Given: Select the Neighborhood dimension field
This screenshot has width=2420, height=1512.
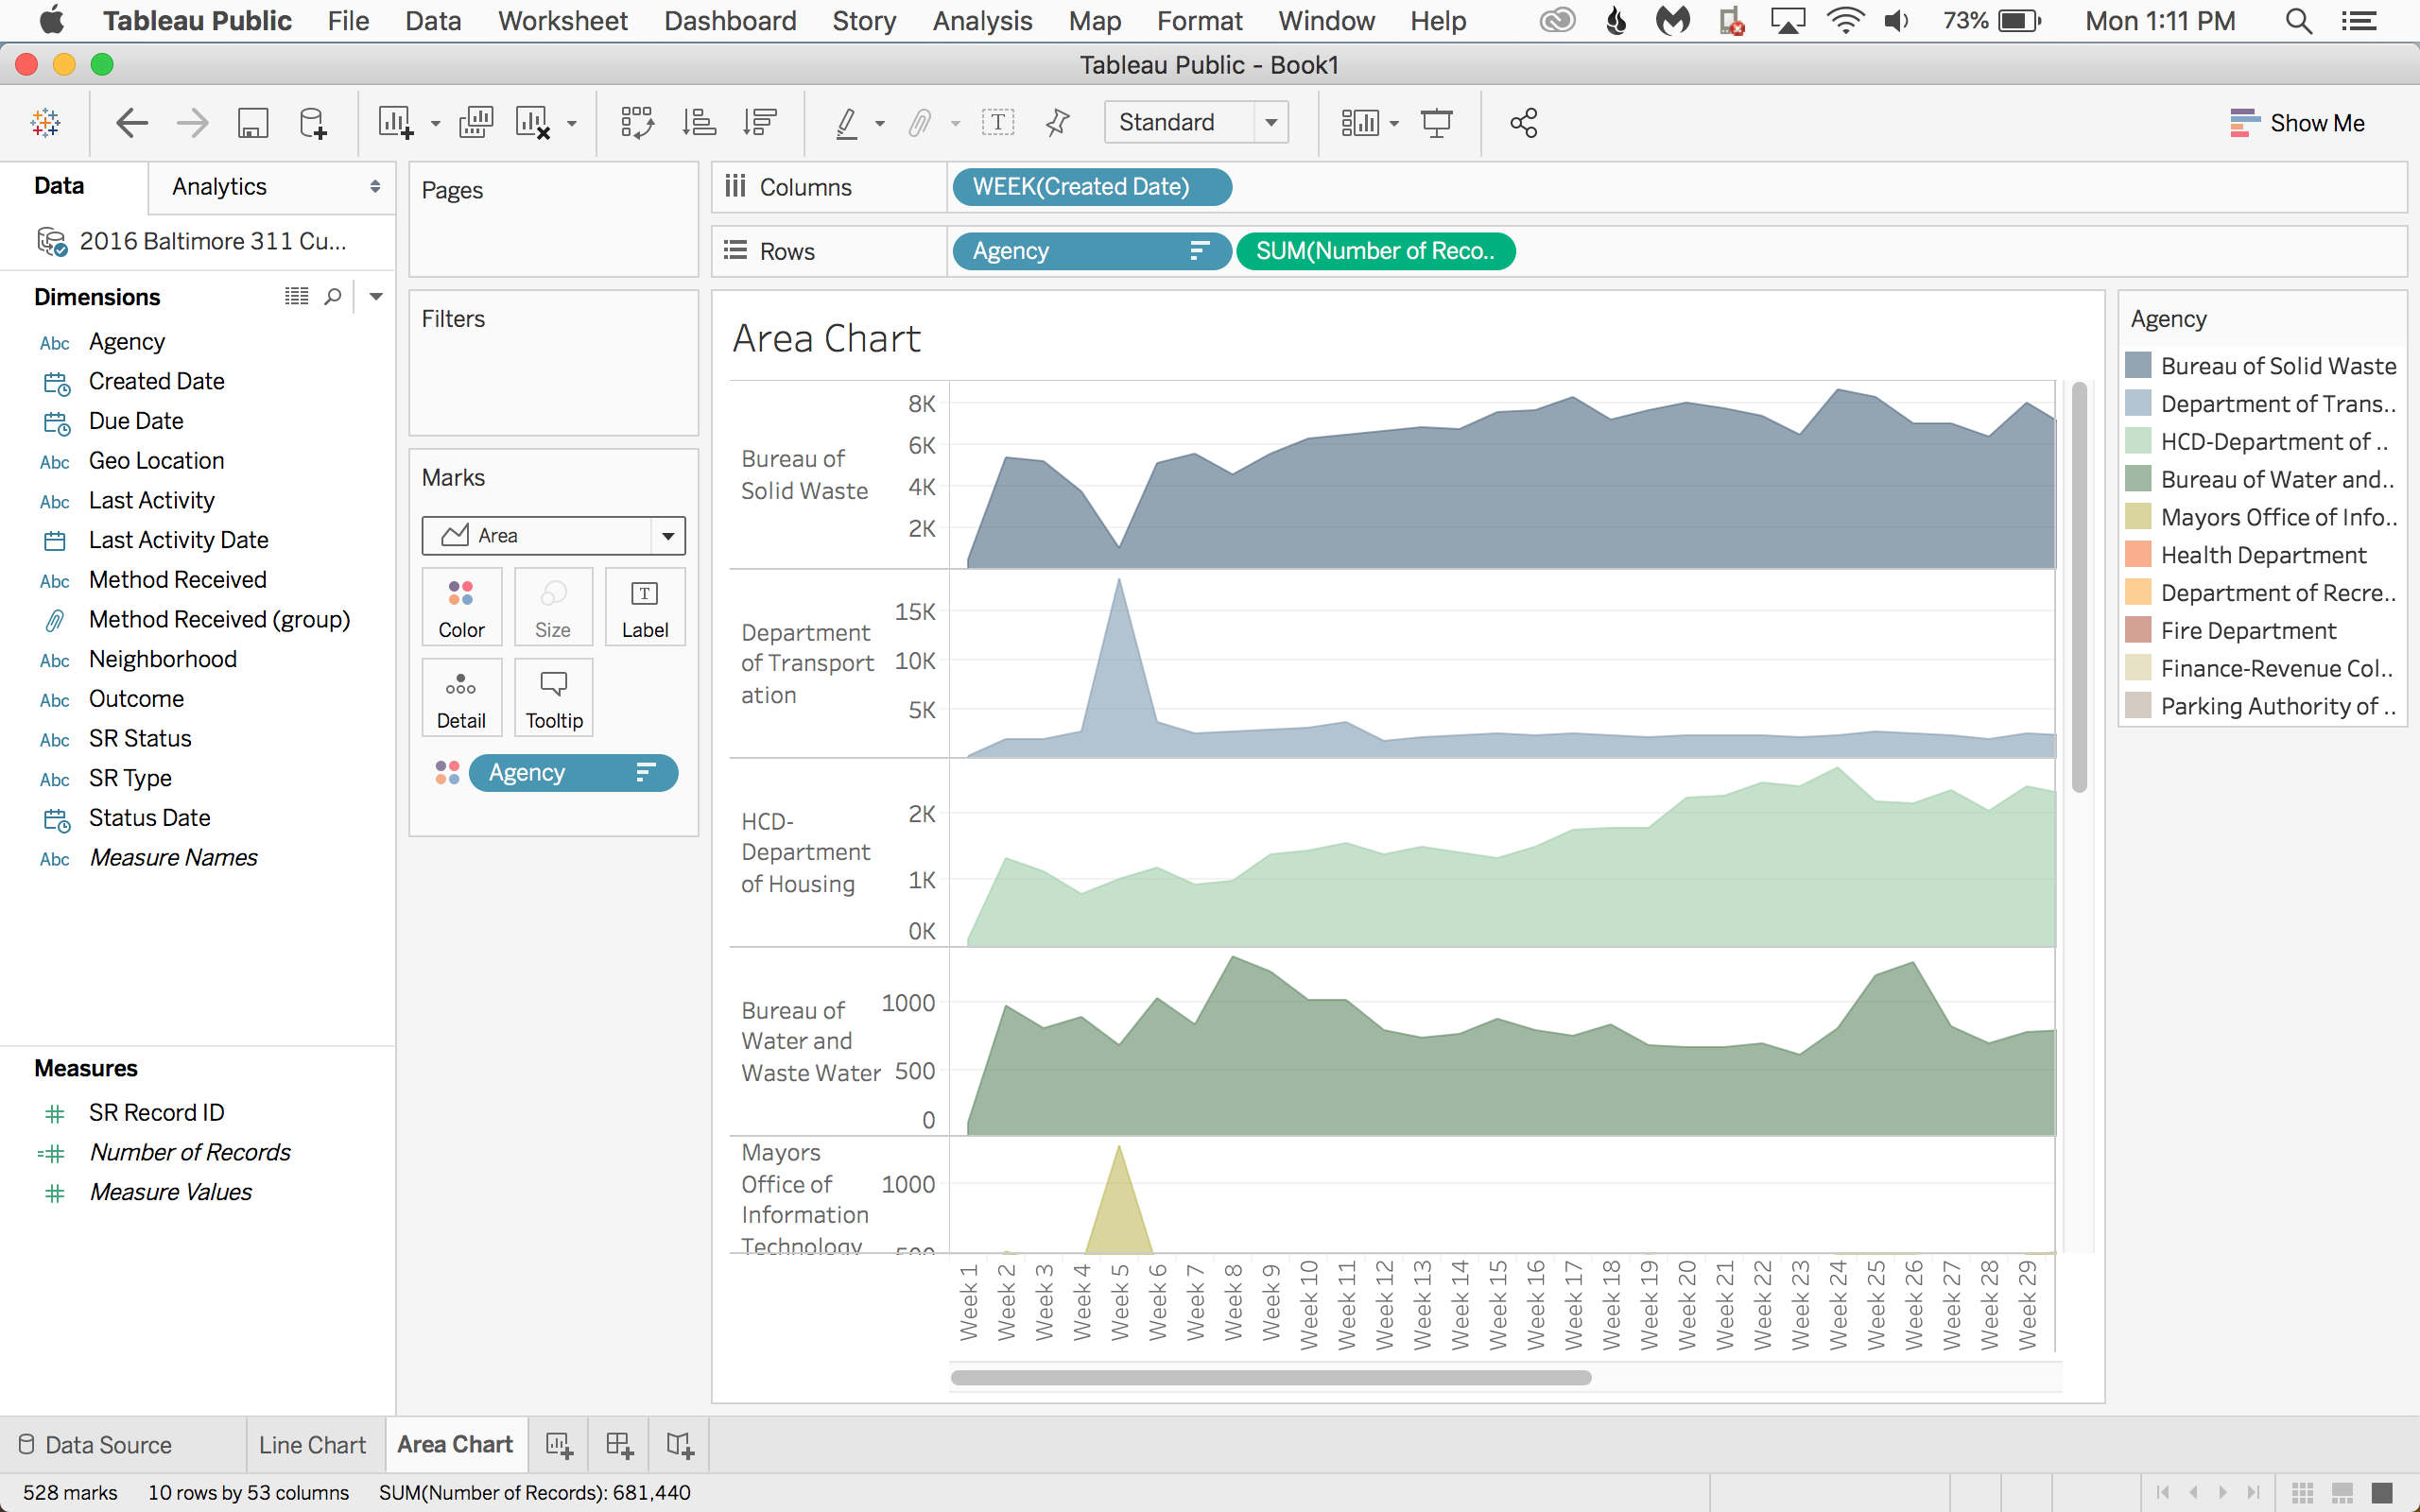Looking at the screenshot, I should click(x=163, y=659).
